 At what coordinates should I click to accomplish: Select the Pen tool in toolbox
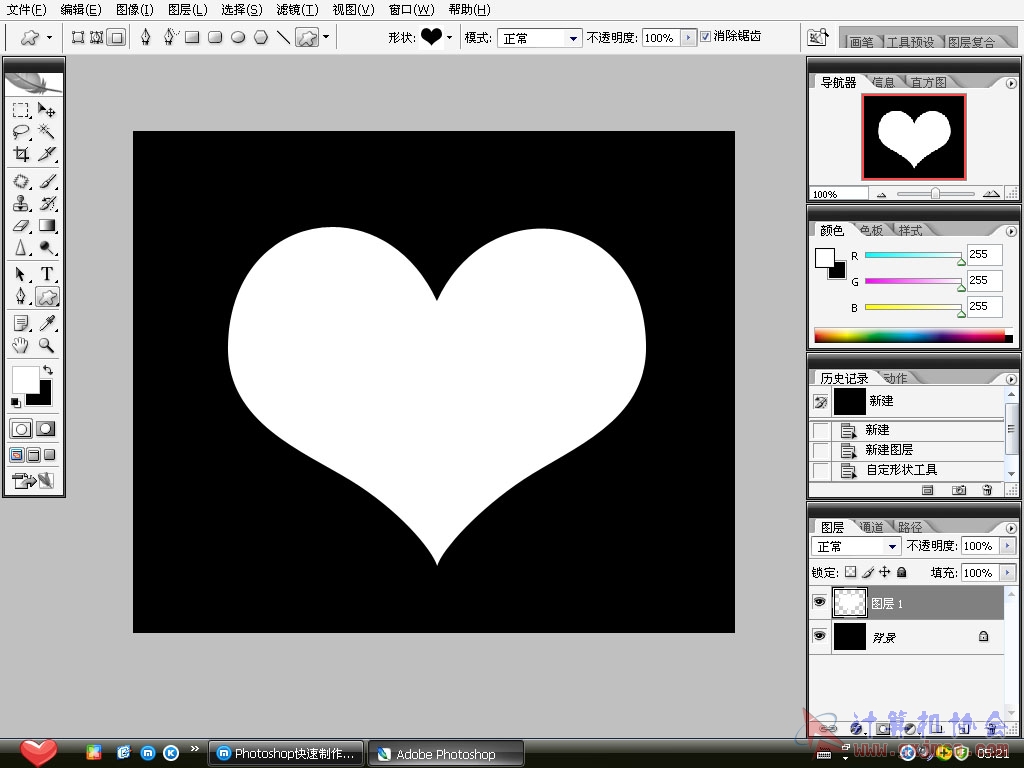coord(21,296)
